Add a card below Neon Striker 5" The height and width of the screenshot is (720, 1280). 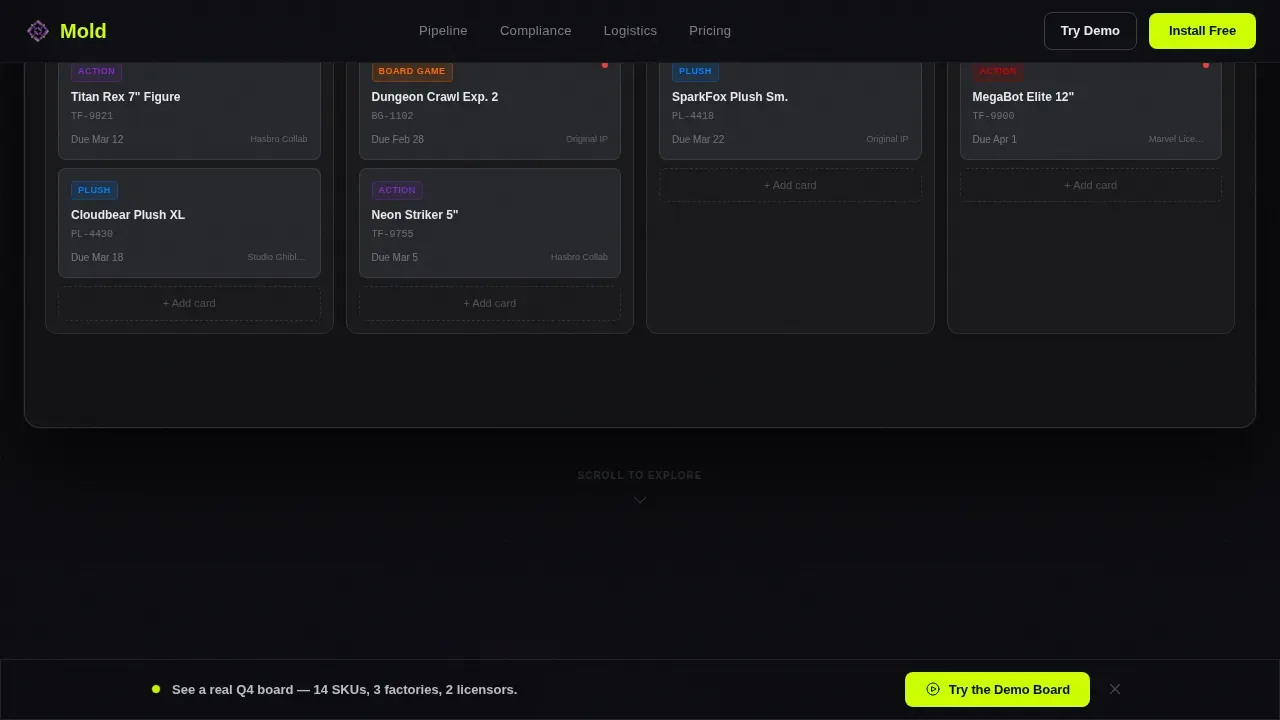click(490, 303)
